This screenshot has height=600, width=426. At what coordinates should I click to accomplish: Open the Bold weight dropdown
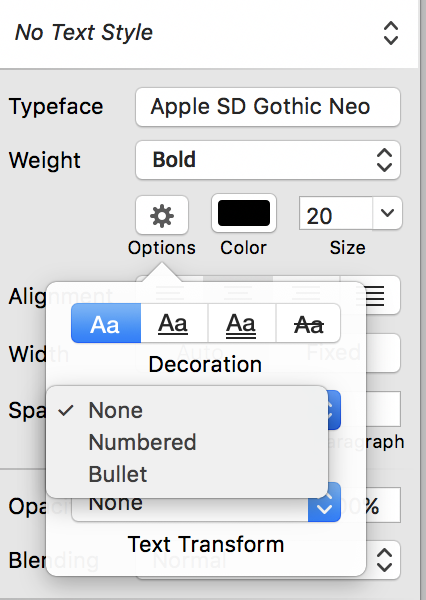(268, 160)
